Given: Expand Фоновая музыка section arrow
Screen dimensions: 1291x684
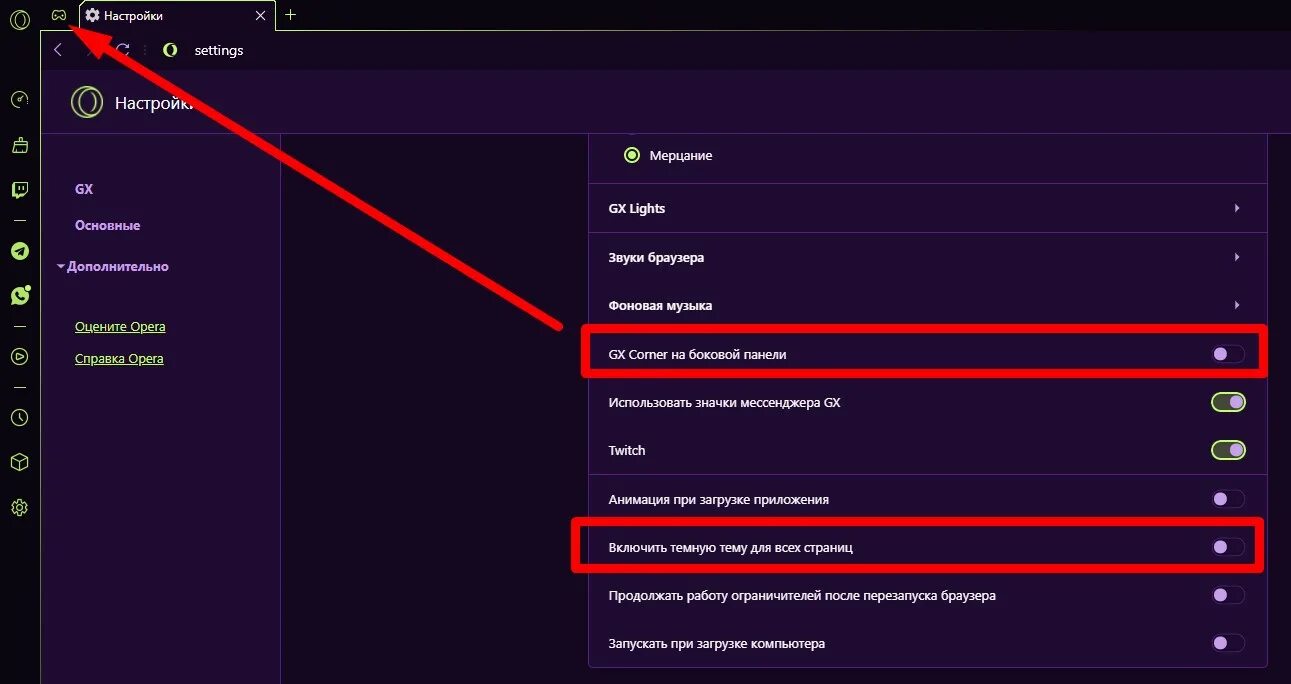Looking at the screenshot, I should [1237, 305].
